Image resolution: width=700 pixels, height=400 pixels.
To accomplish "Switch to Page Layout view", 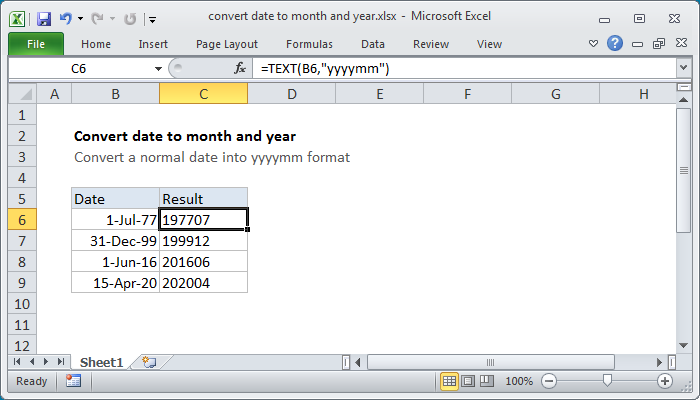I will (468, 381).
